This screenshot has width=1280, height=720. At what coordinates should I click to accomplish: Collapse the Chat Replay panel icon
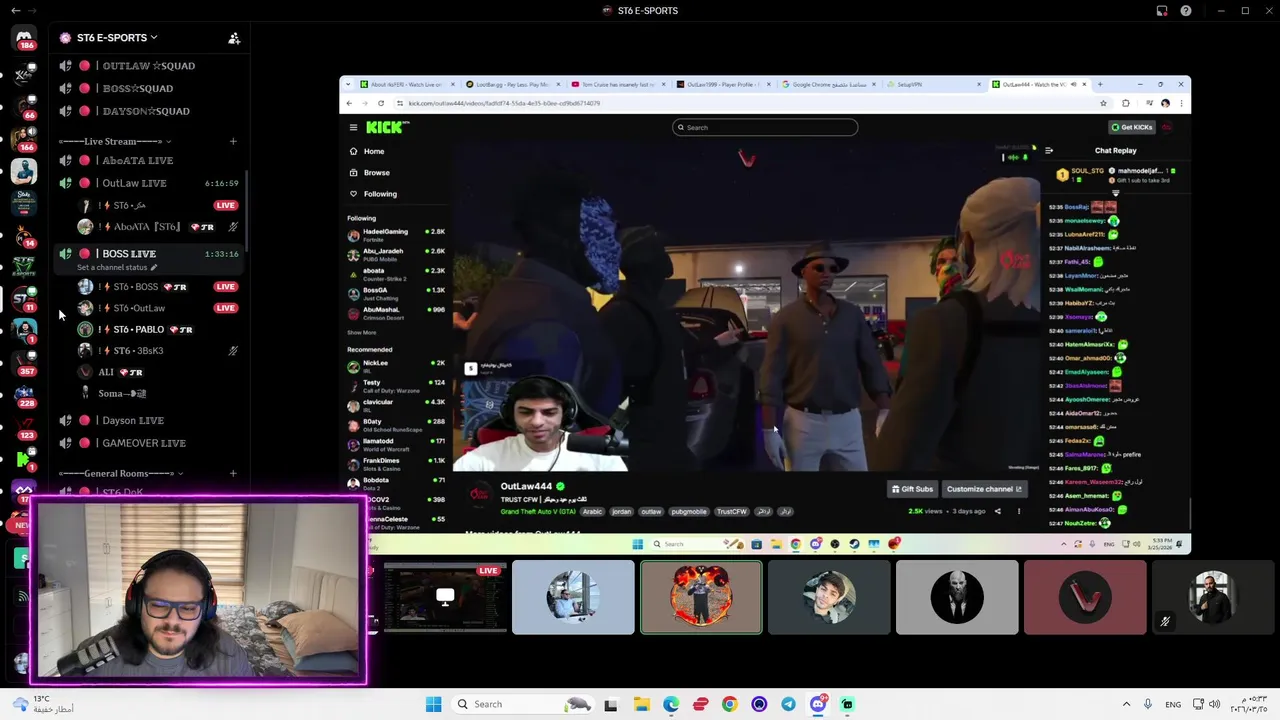click(x=1048, y=151)
